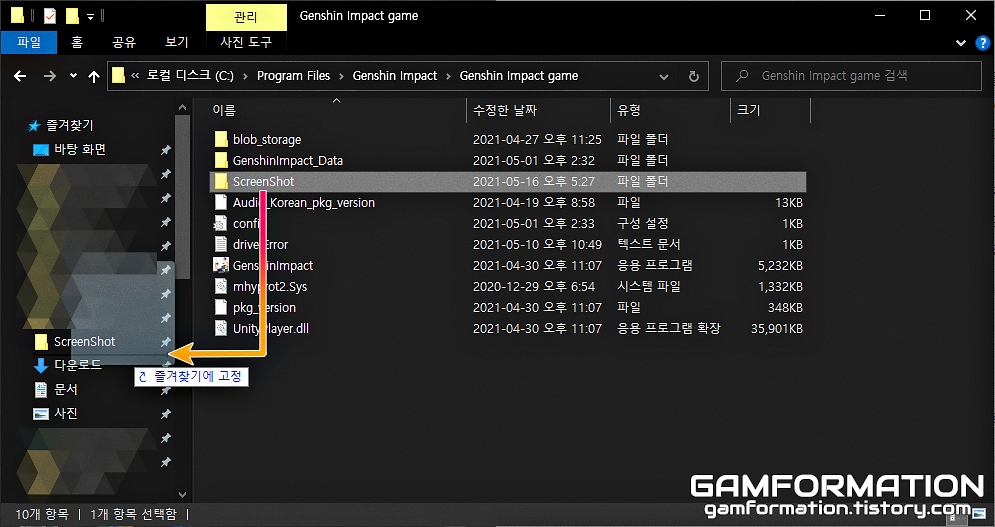Select the config settings file icon
The image size is (995, 527).
point(220,223)
